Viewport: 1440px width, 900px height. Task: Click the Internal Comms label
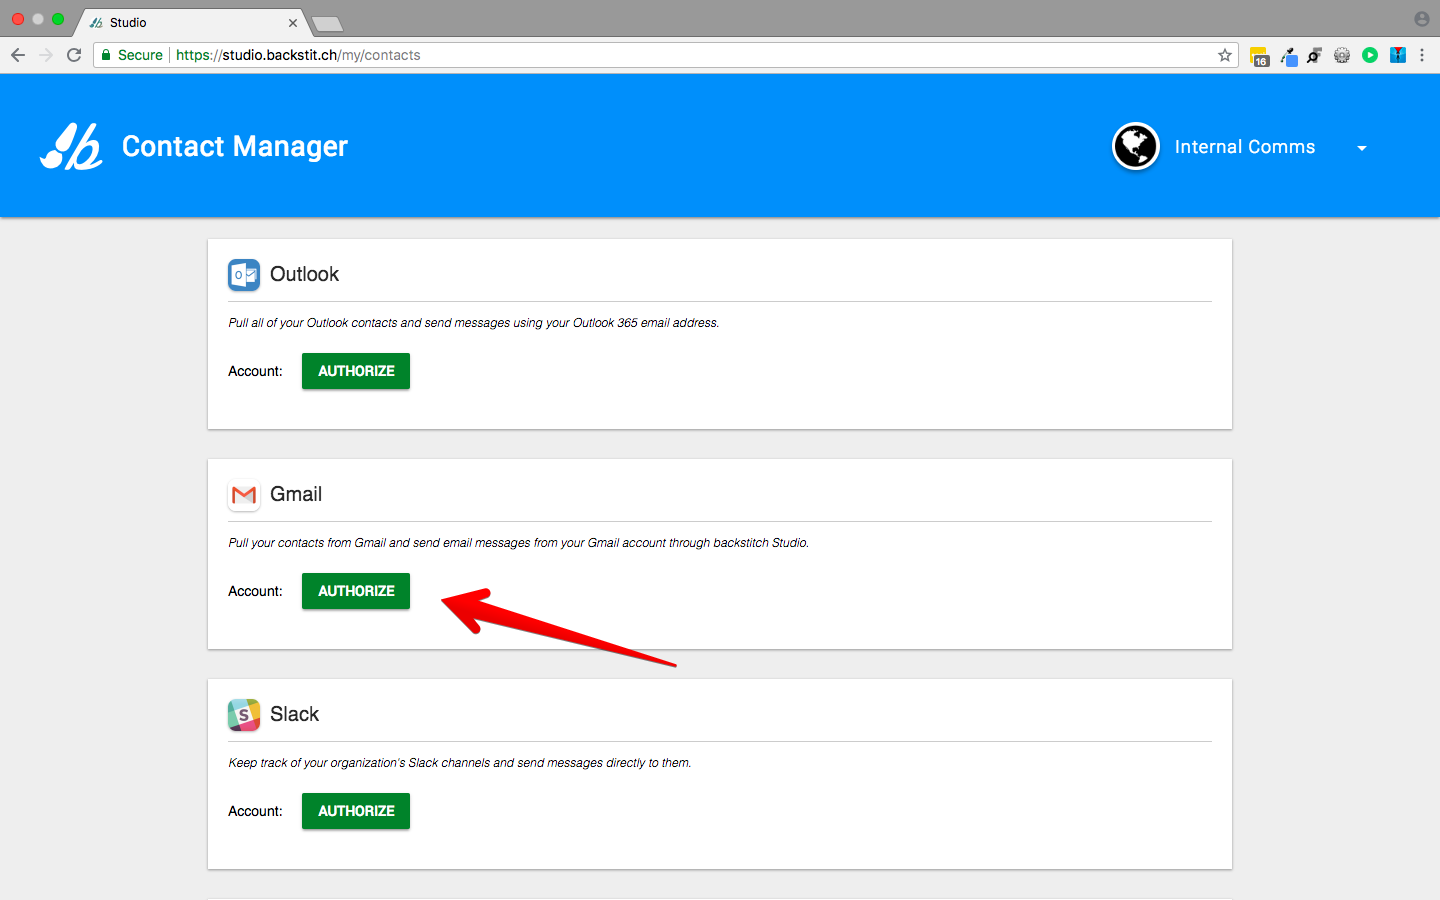1245,147
